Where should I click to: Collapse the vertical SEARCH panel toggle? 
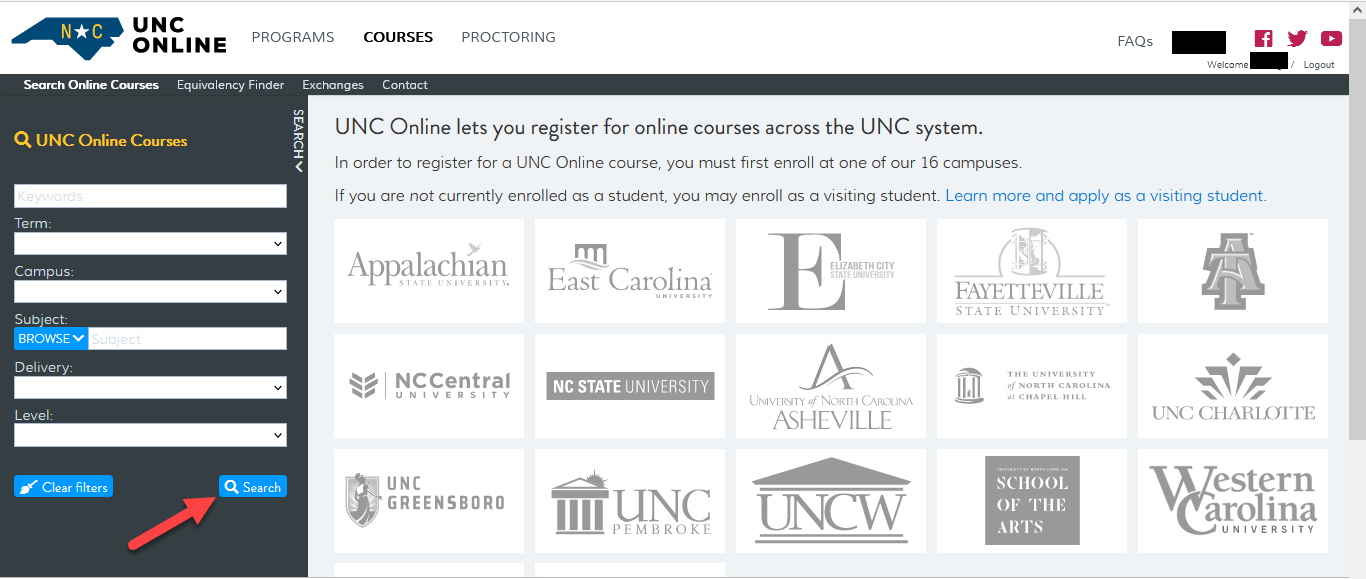pyautogui.click(x=297, y=140)
